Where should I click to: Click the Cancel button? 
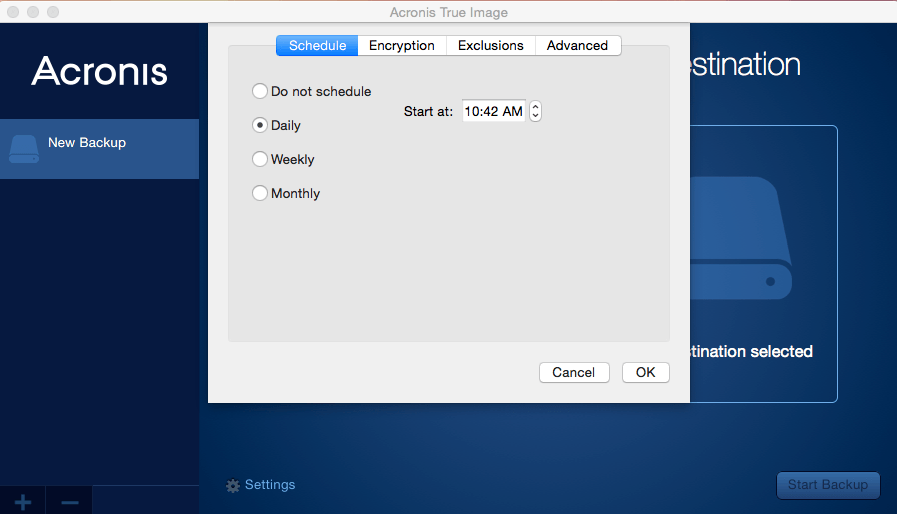(574, 373)
